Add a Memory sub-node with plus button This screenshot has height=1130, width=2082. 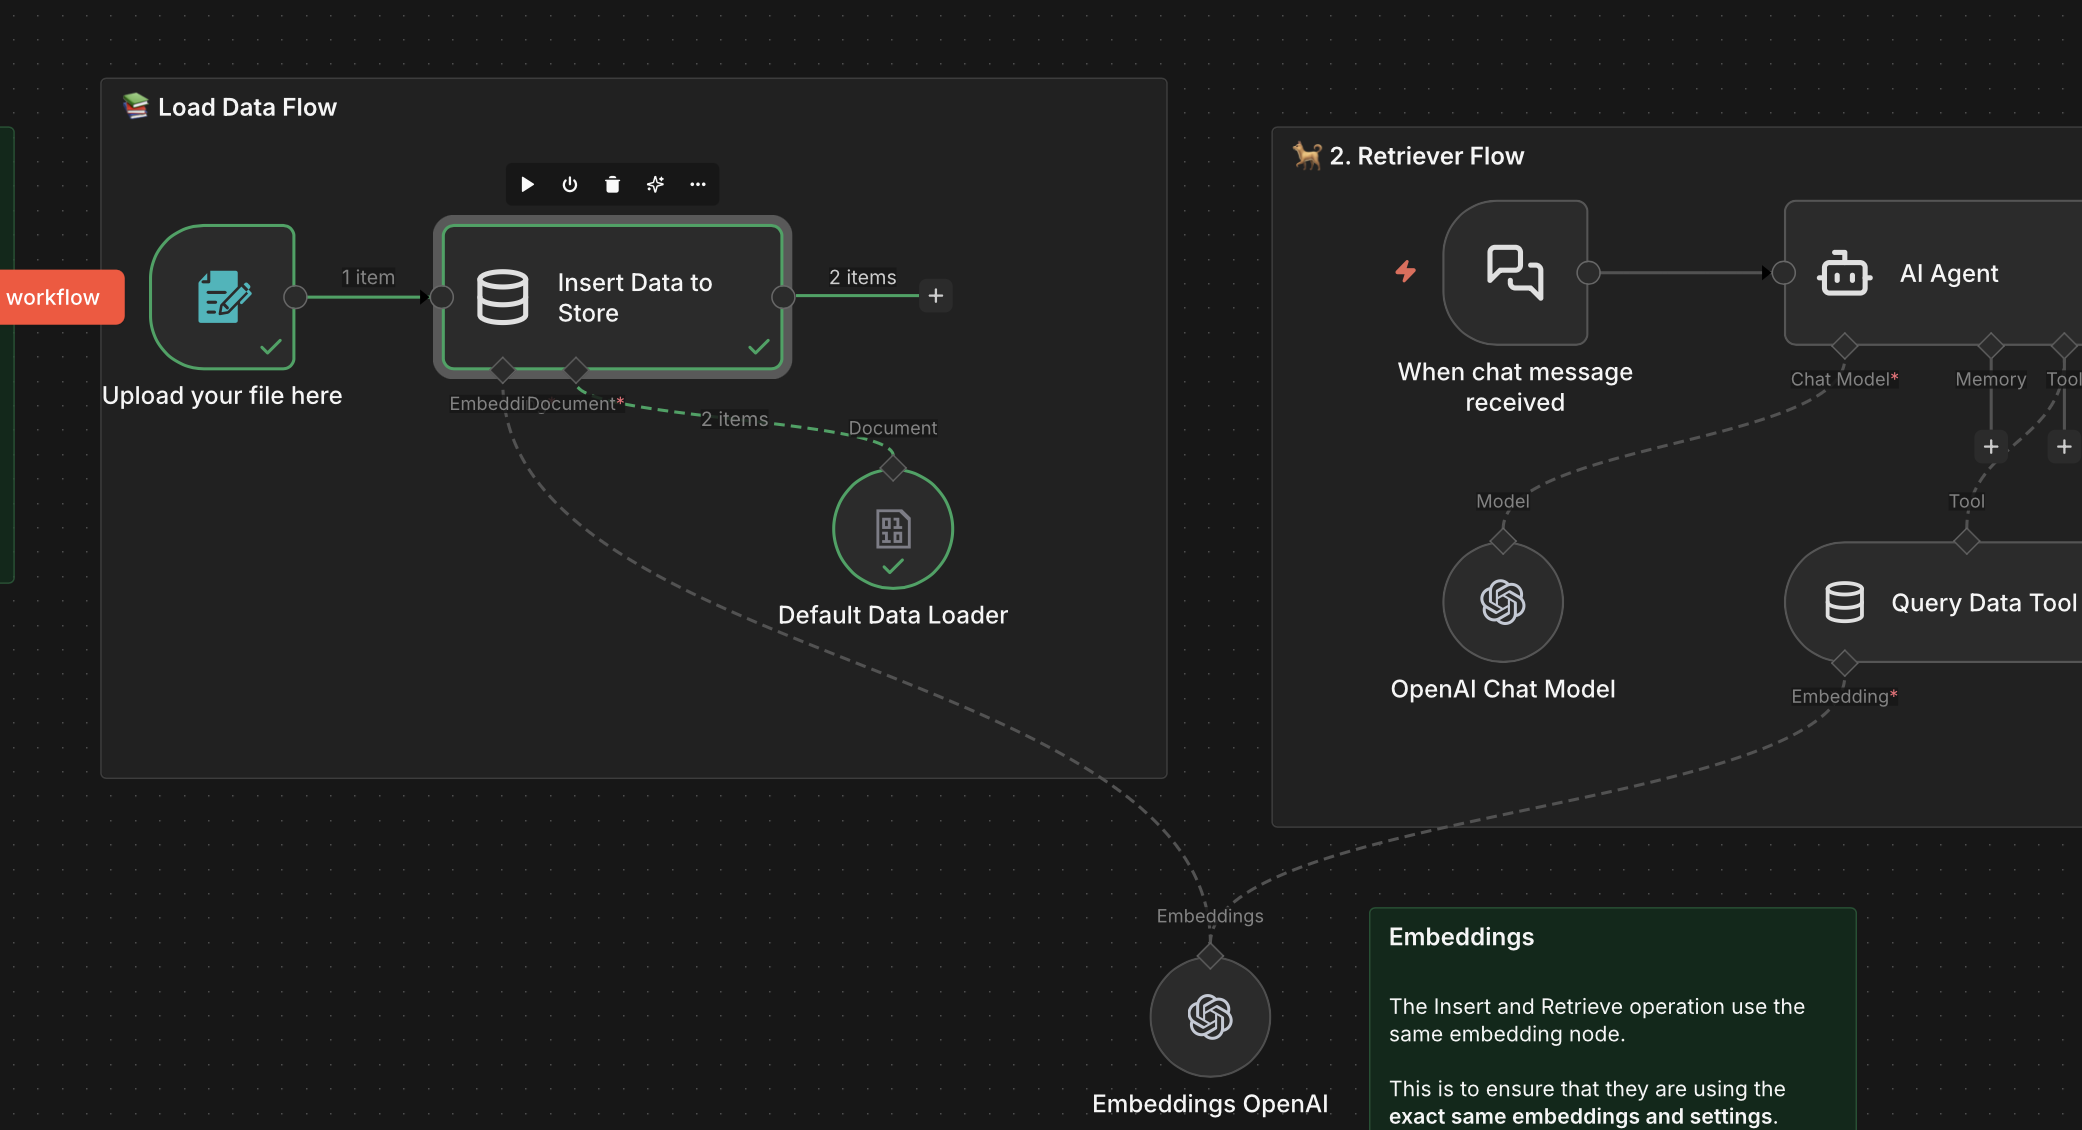coord(1991,447)
